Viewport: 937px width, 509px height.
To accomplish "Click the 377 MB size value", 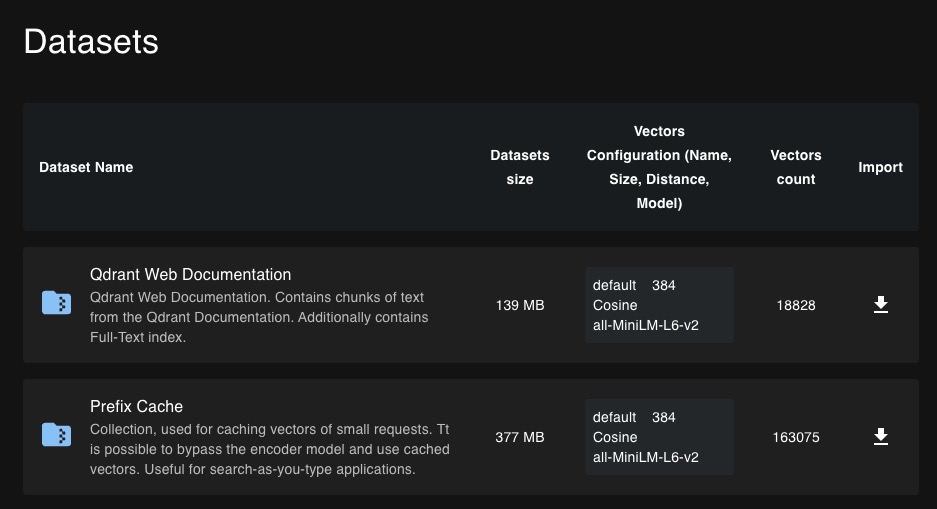I will [520, 437].
